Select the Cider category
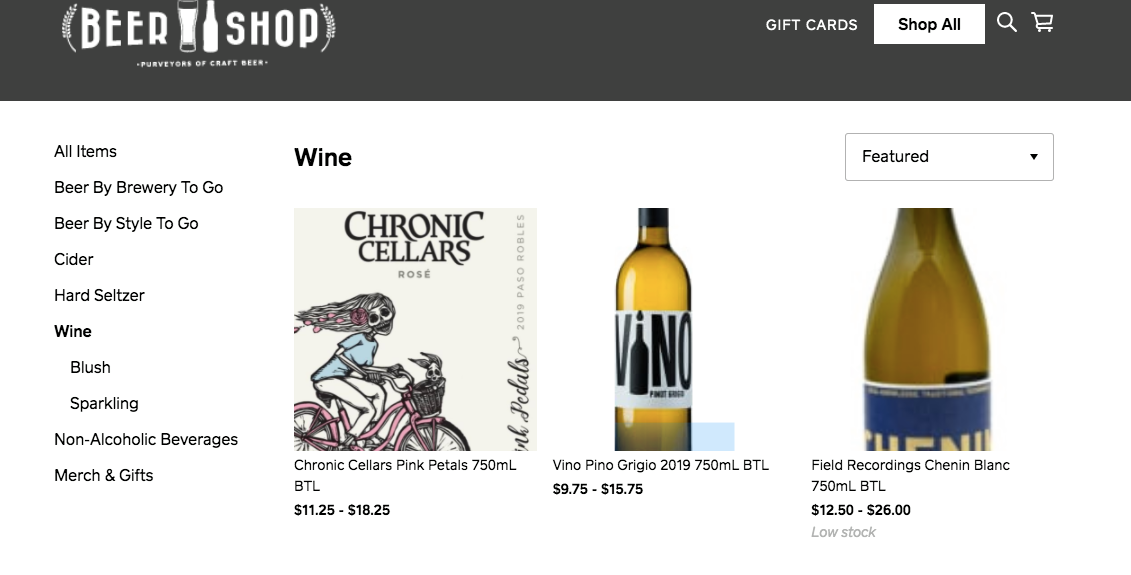This screenshot has width=1131, height=575. tap(74, 259)
